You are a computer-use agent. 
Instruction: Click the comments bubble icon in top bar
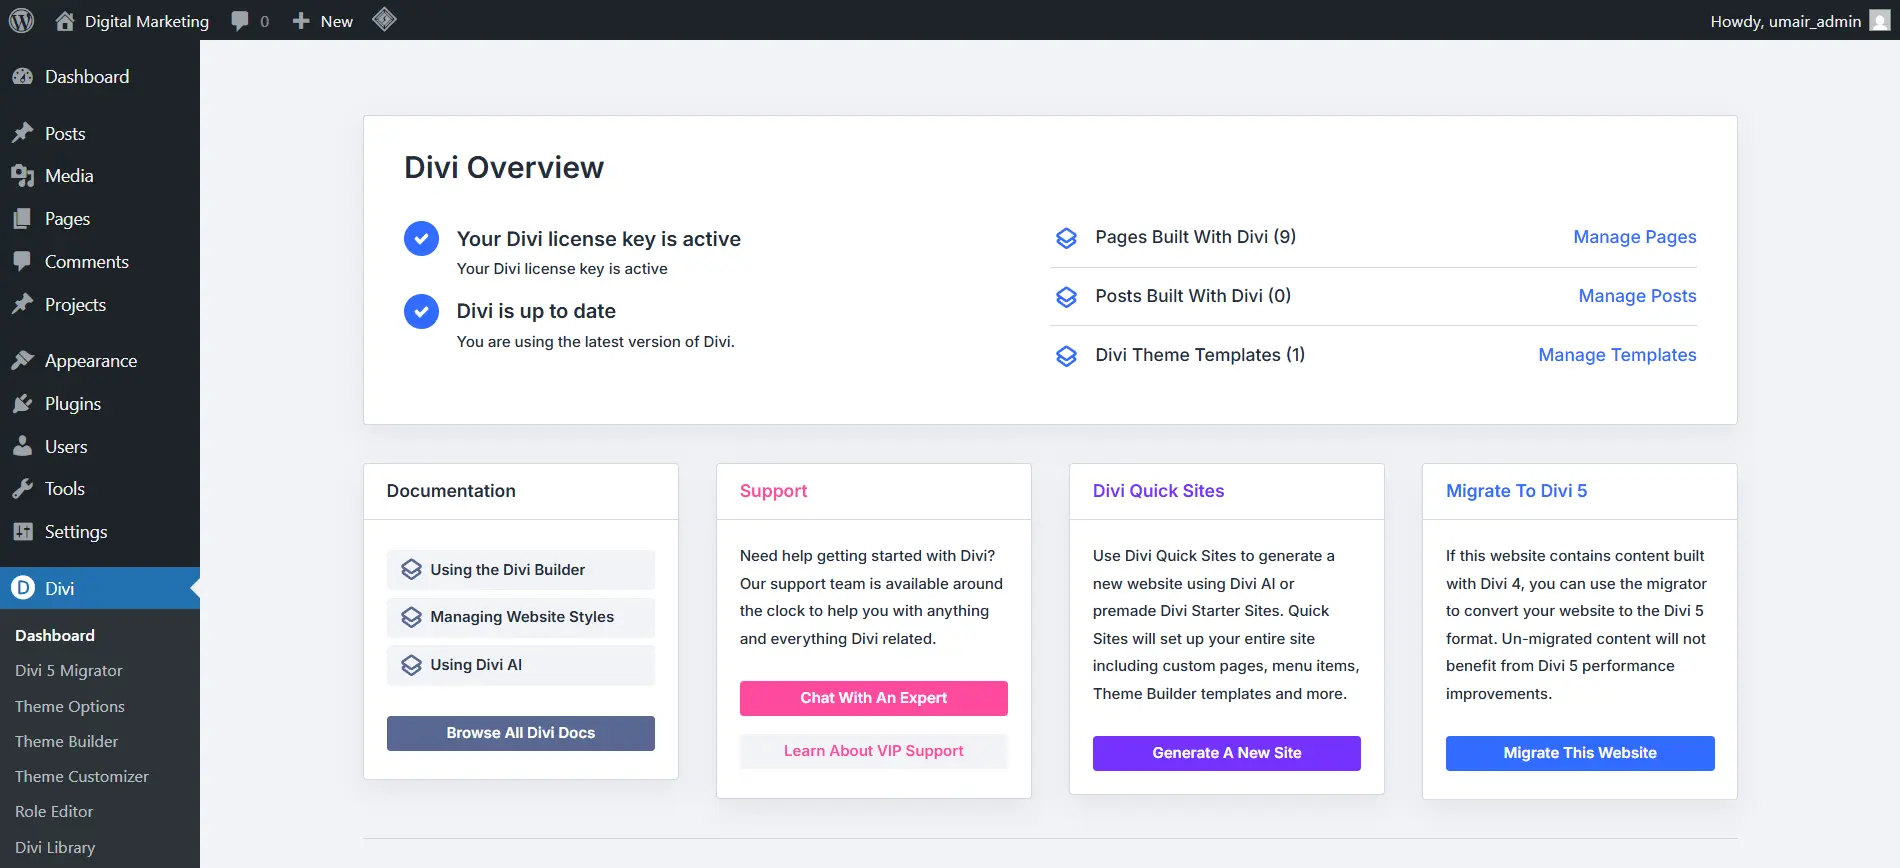pos(240,21)
